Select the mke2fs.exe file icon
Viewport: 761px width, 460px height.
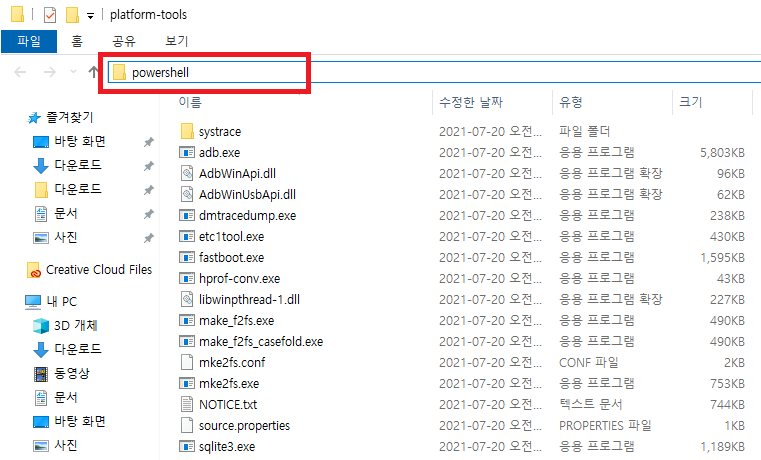[x=187, y=383]
